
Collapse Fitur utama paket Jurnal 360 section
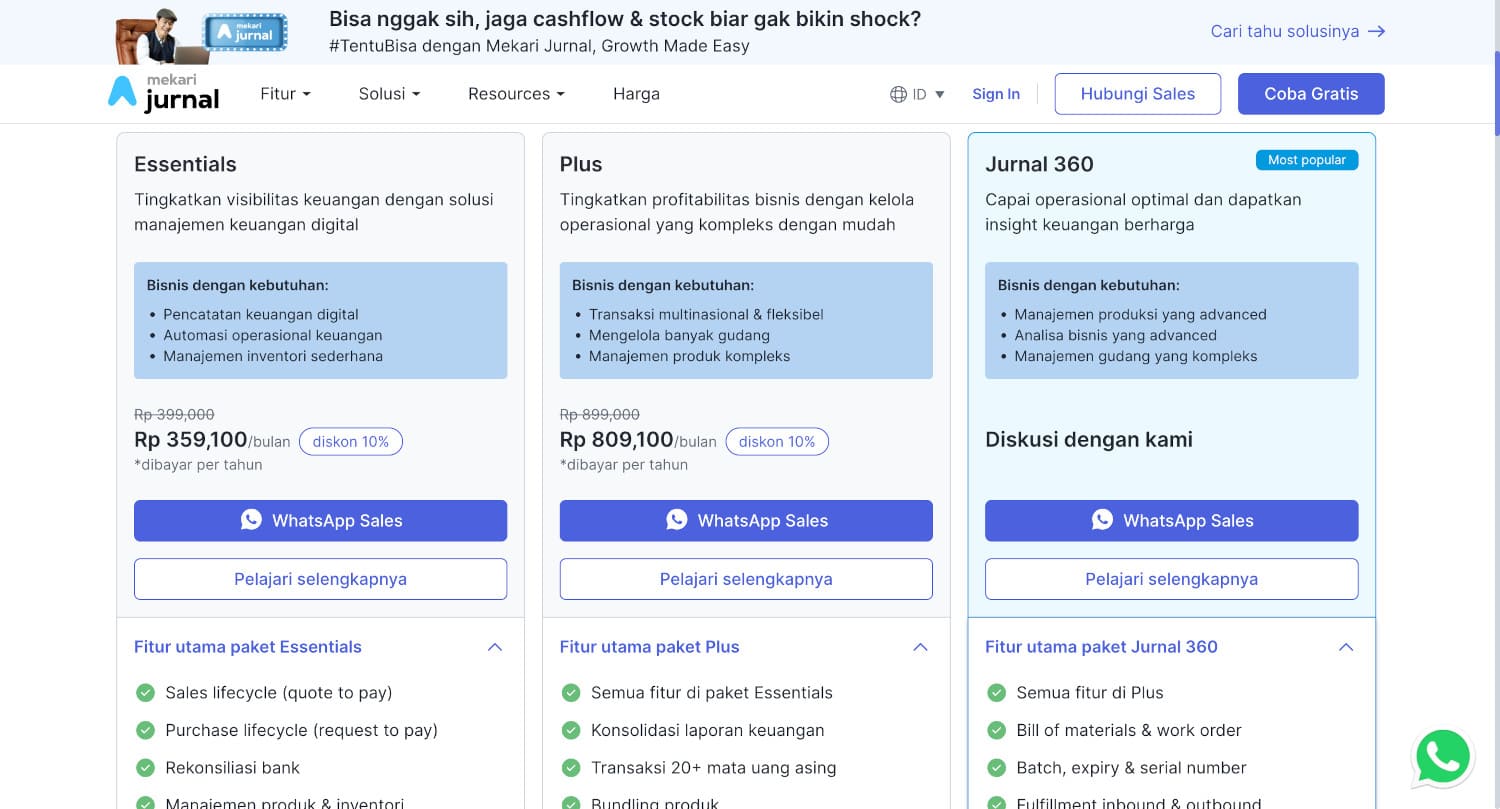point(1346,647)
